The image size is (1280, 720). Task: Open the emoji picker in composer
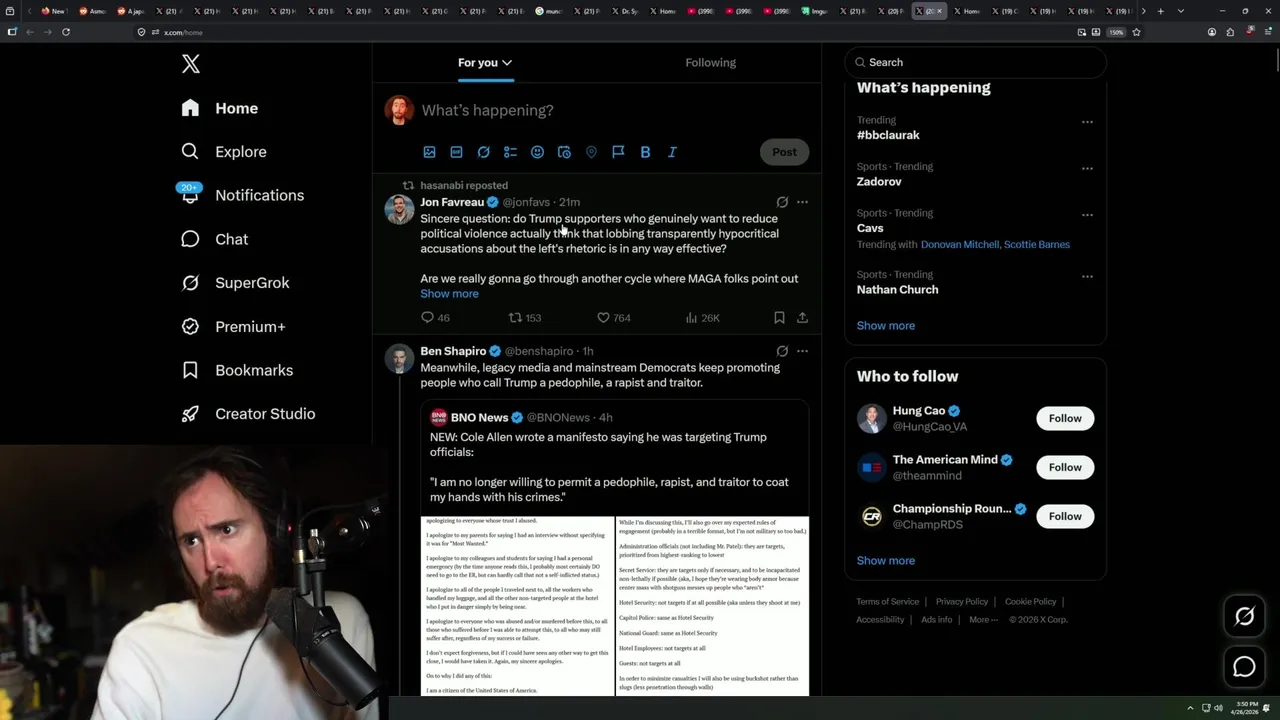(x=537, y=152)
